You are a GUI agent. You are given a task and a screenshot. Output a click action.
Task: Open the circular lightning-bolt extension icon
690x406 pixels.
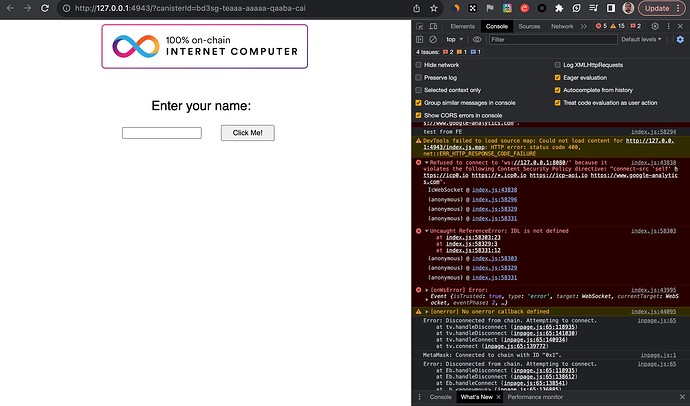(x=576, y=8)
